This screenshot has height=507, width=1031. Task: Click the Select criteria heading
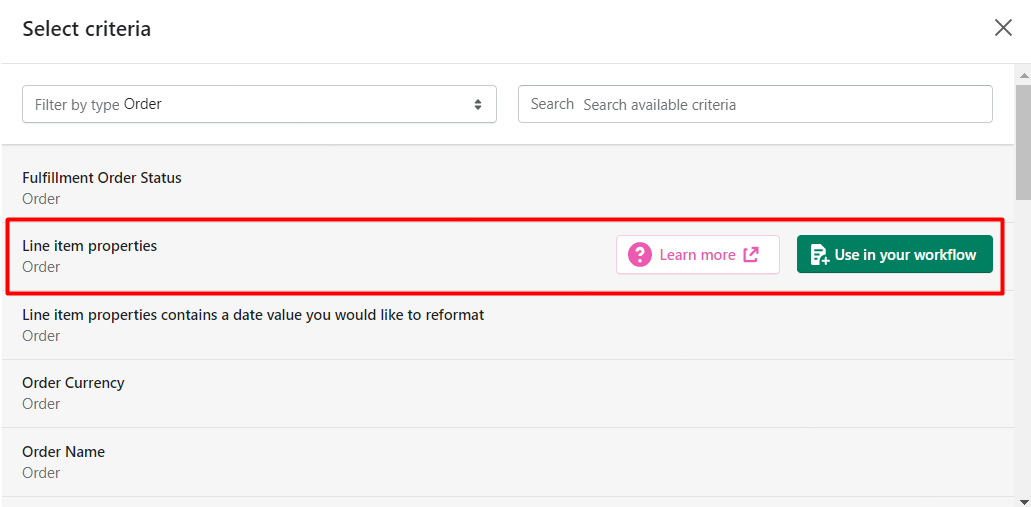coord(87,29)
